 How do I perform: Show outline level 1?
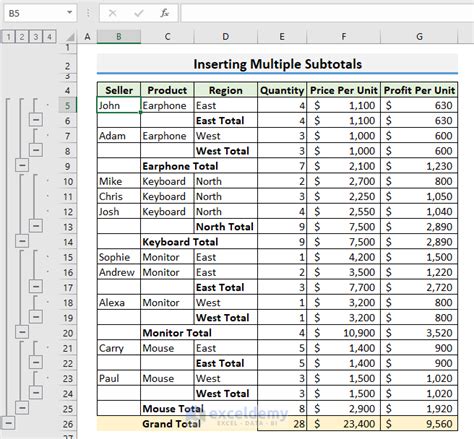(8, 37)
